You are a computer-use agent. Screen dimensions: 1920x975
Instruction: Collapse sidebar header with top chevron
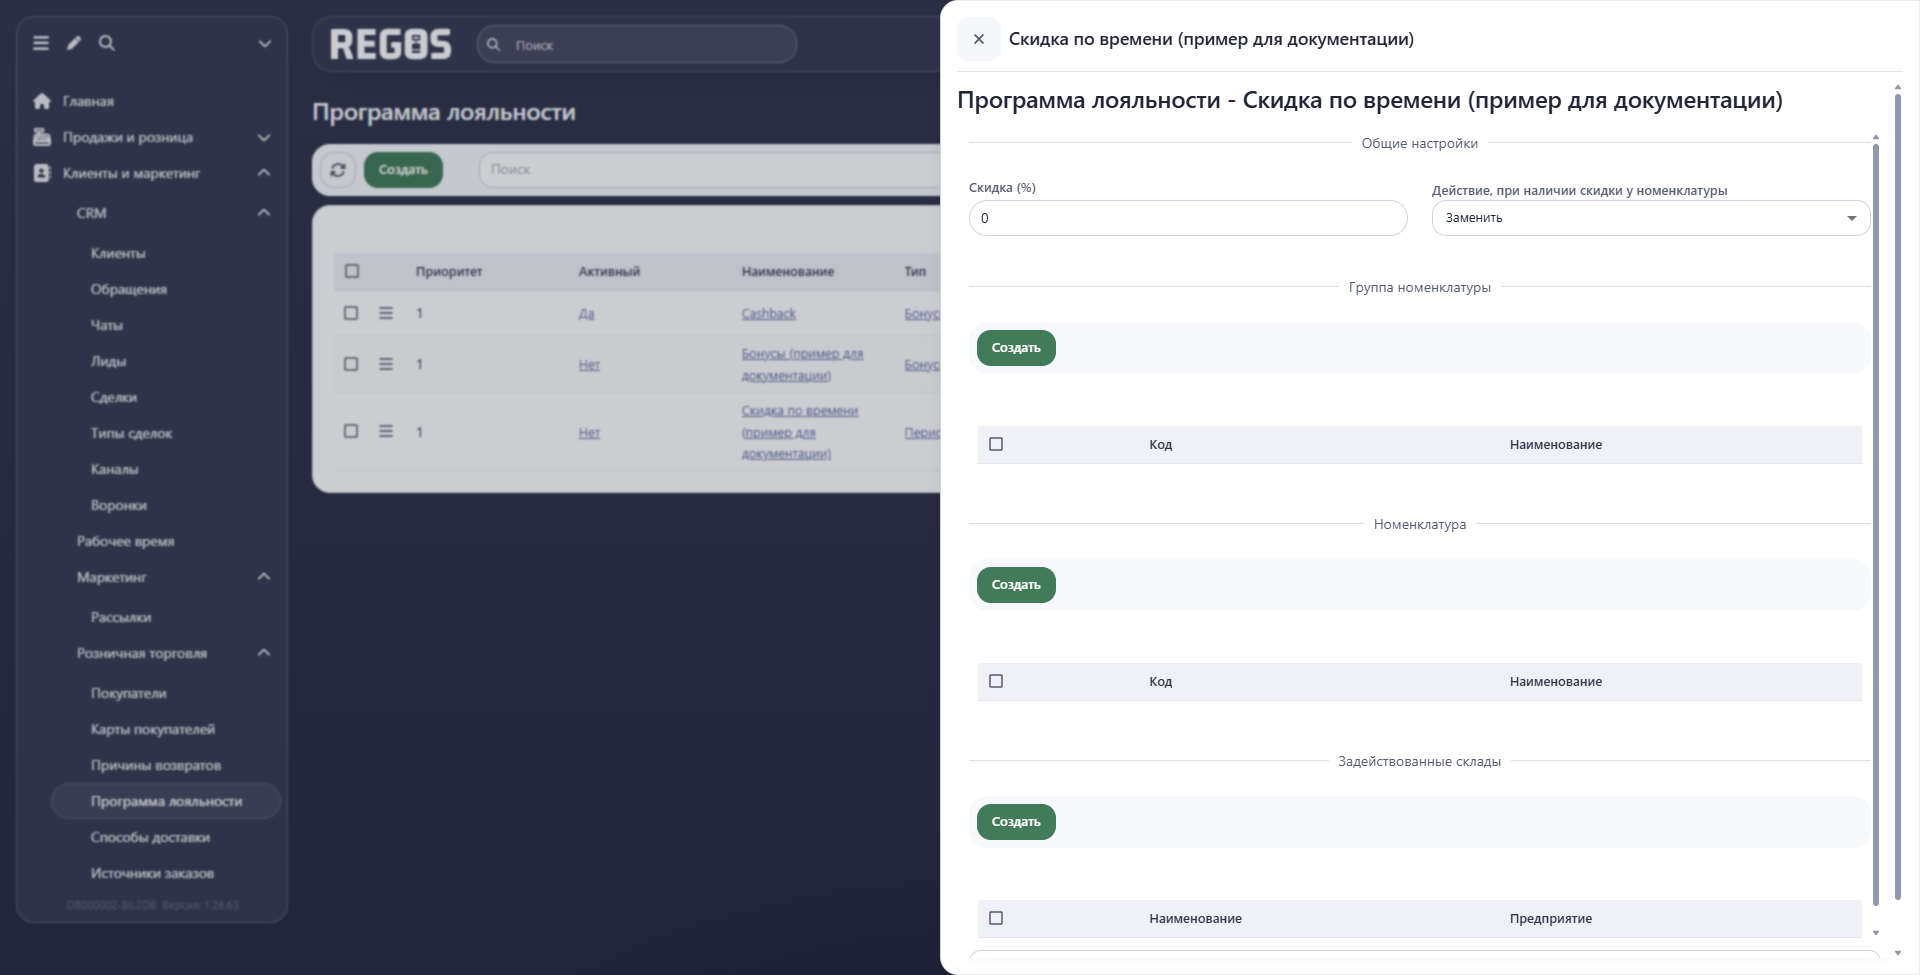(x=265, y=44)
